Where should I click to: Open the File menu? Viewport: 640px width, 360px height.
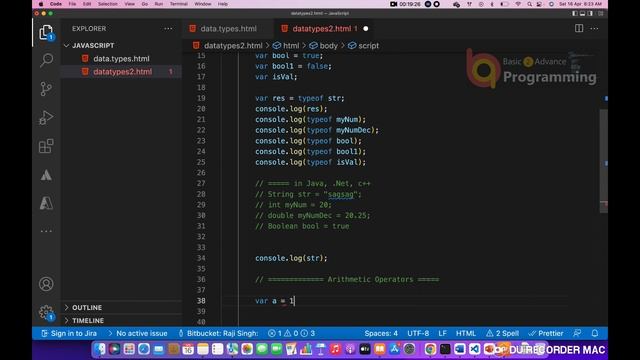[72, 4]
